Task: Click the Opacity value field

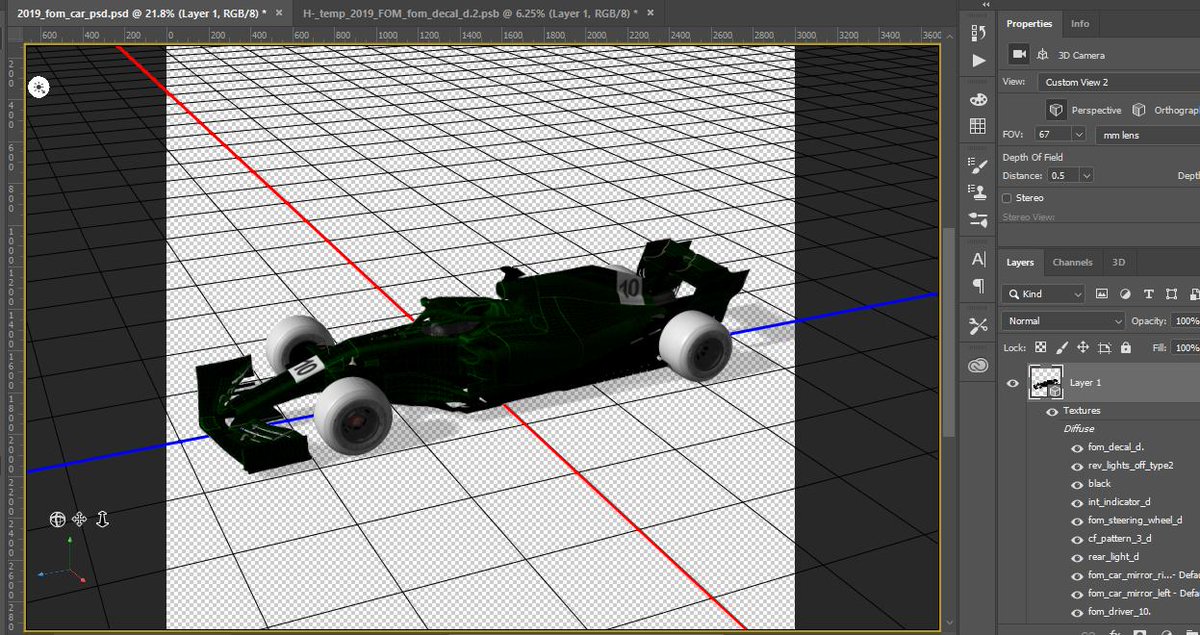Action: click(1186, 321)
